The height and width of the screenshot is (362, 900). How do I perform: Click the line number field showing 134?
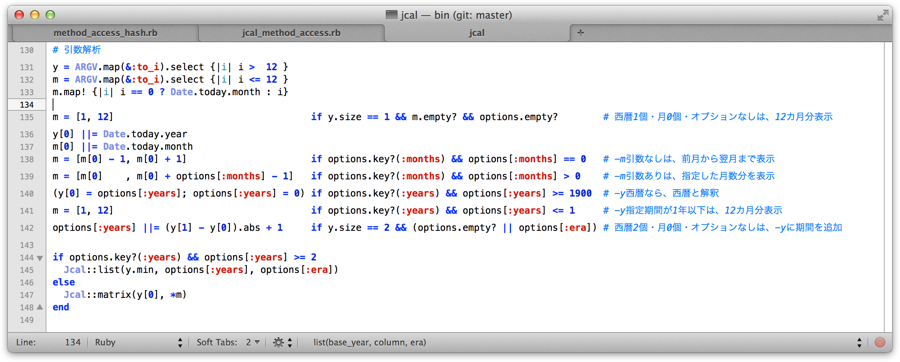72,342
